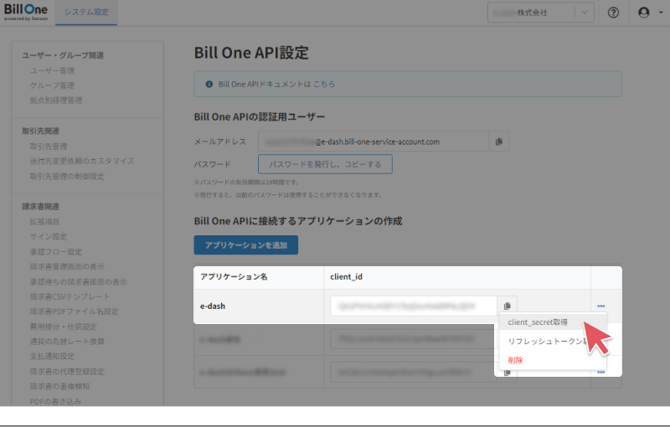Copy the e-dash client_id value

(508, 305)
